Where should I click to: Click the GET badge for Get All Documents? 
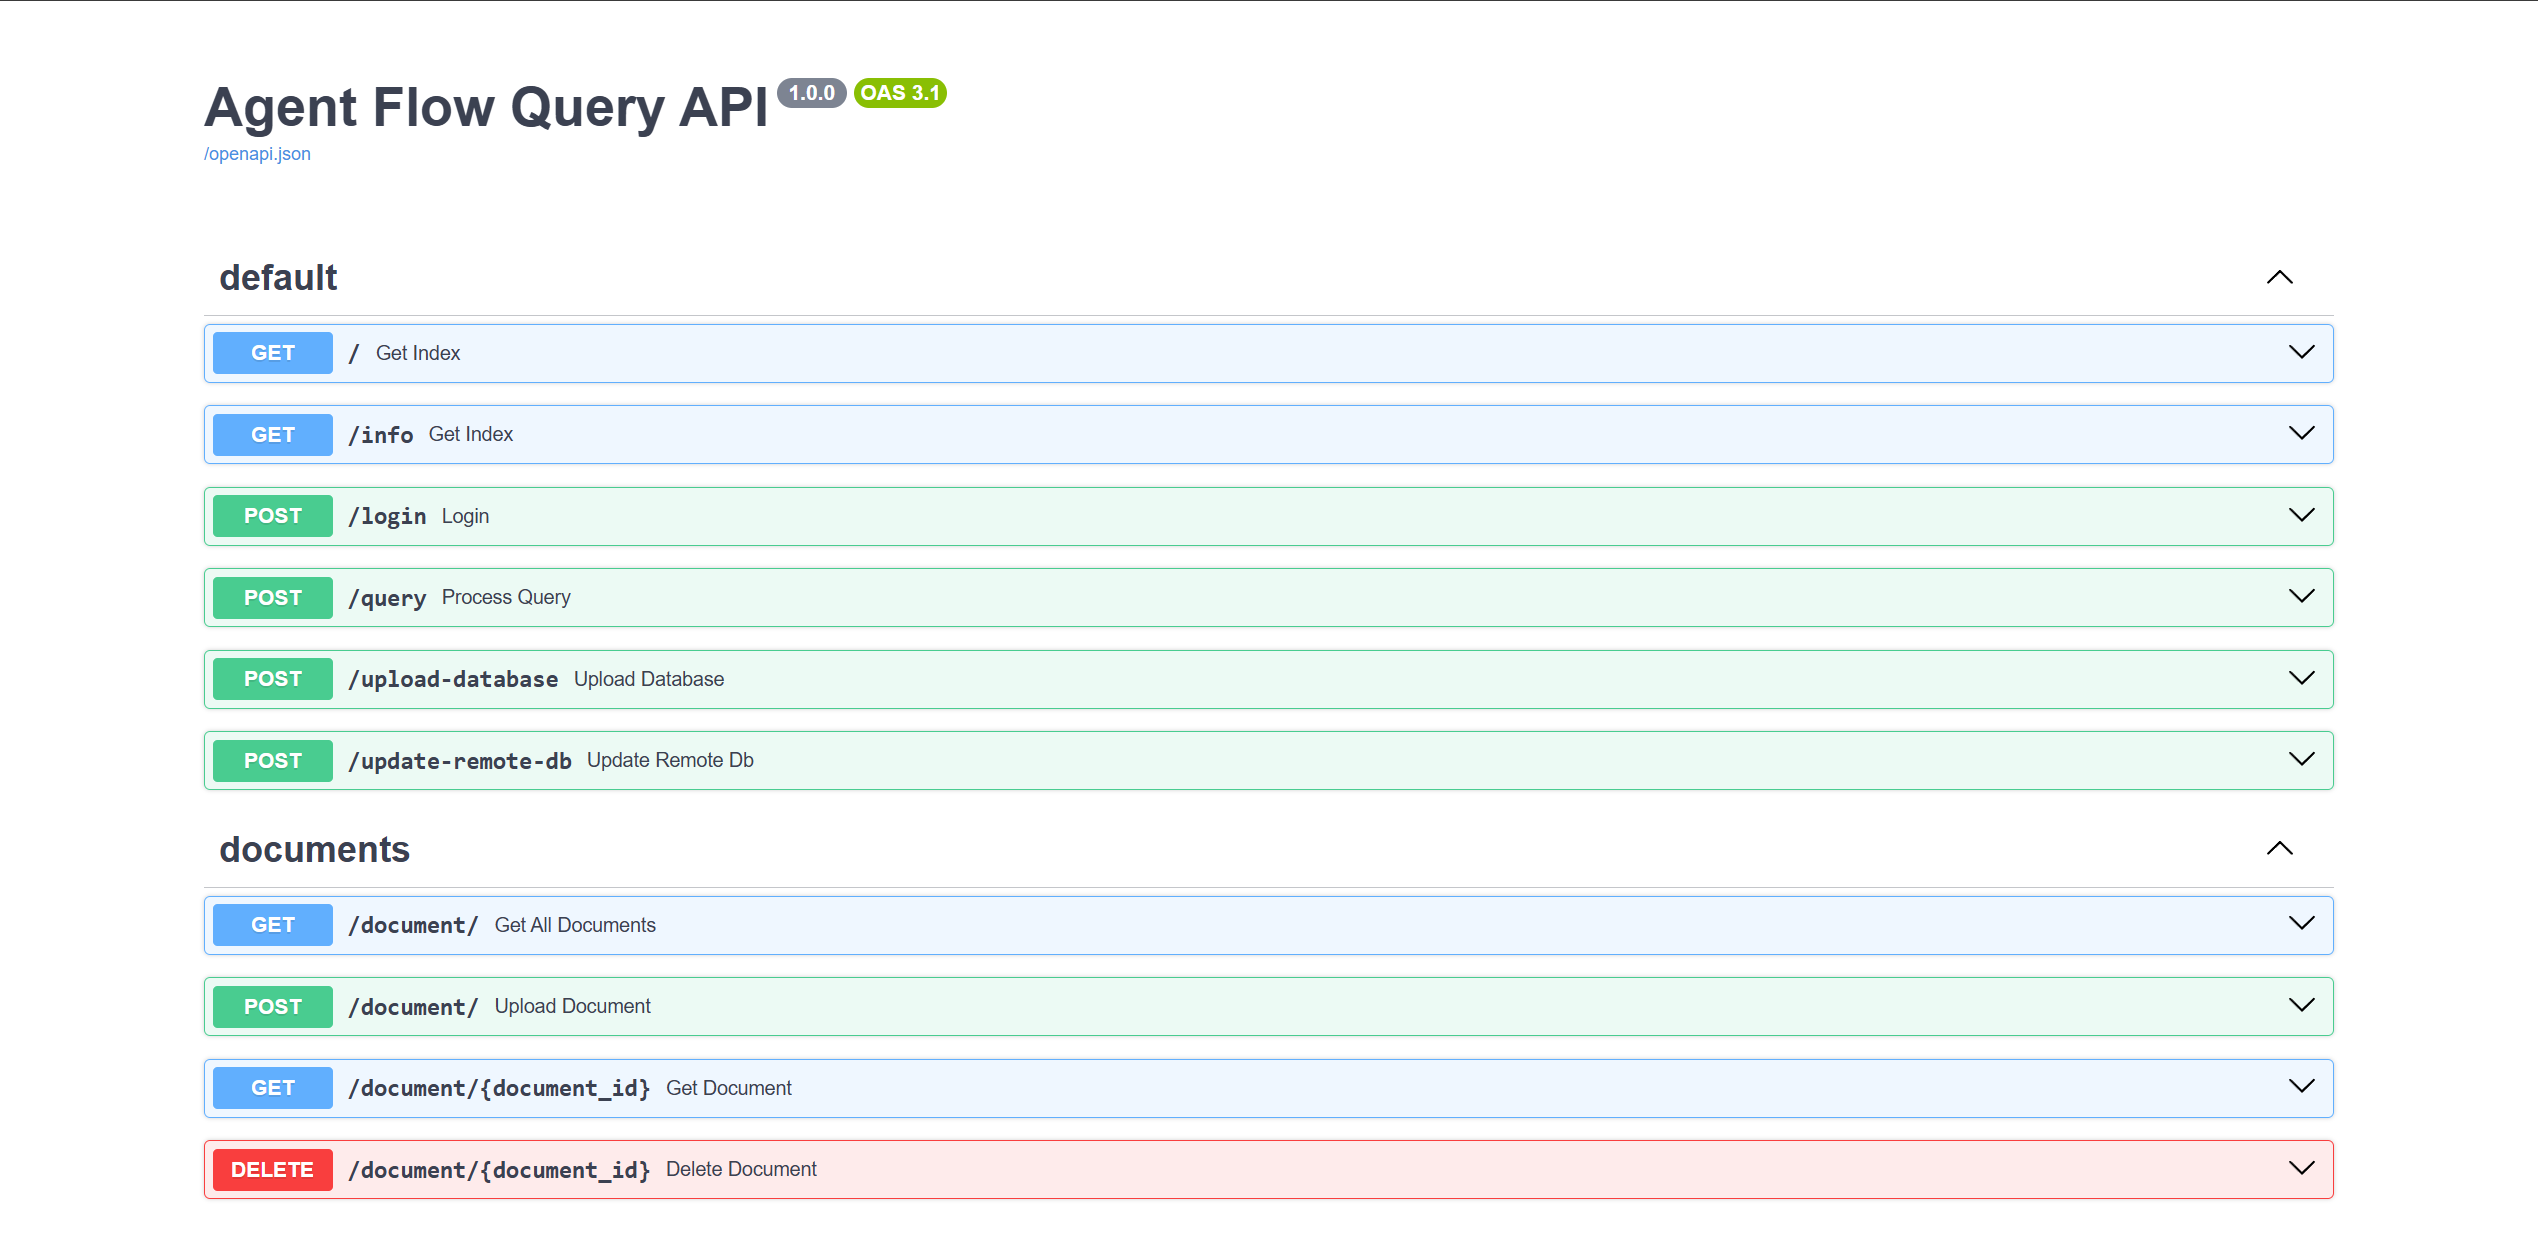272,925
